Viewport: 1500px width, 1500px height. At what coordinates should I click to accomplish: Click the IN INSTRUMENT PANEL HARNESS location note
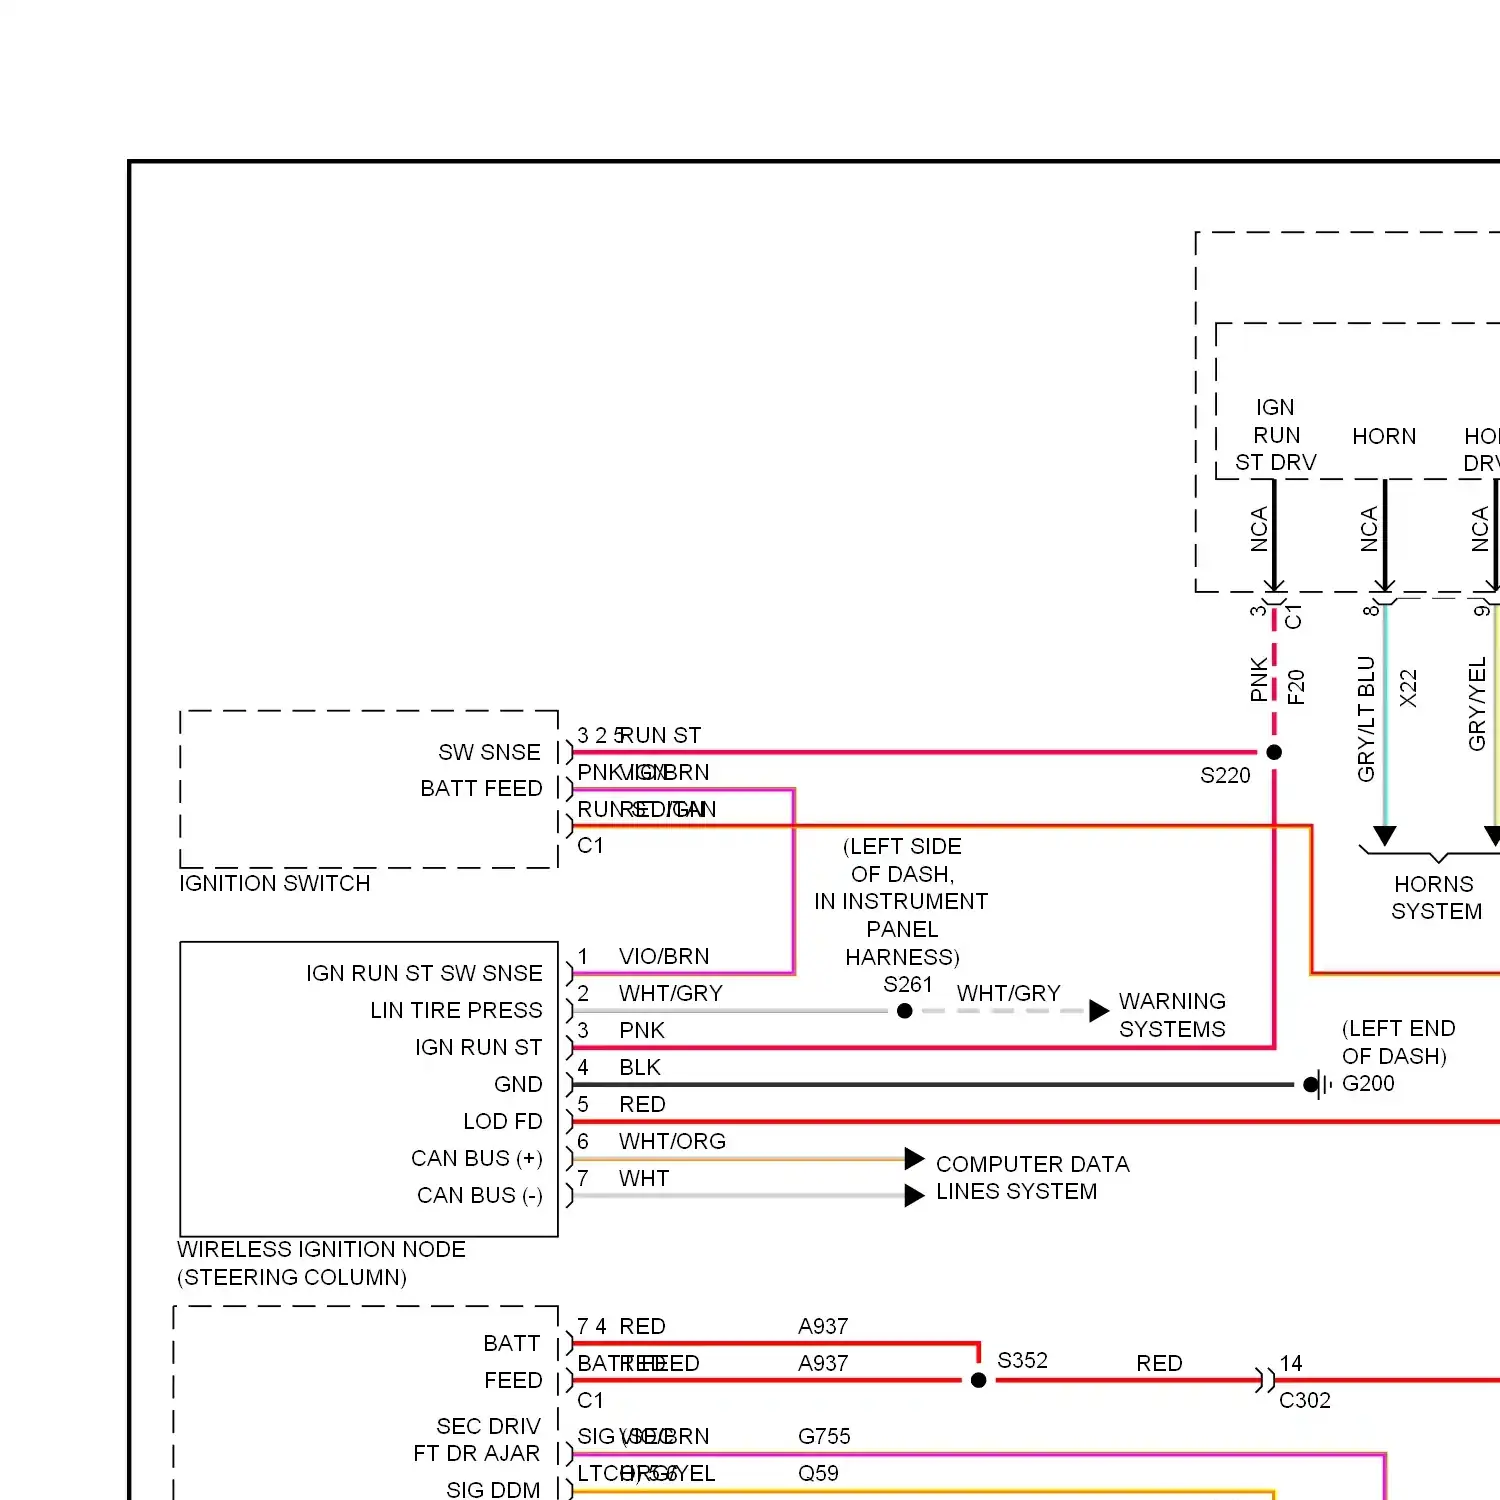point(901,929)
